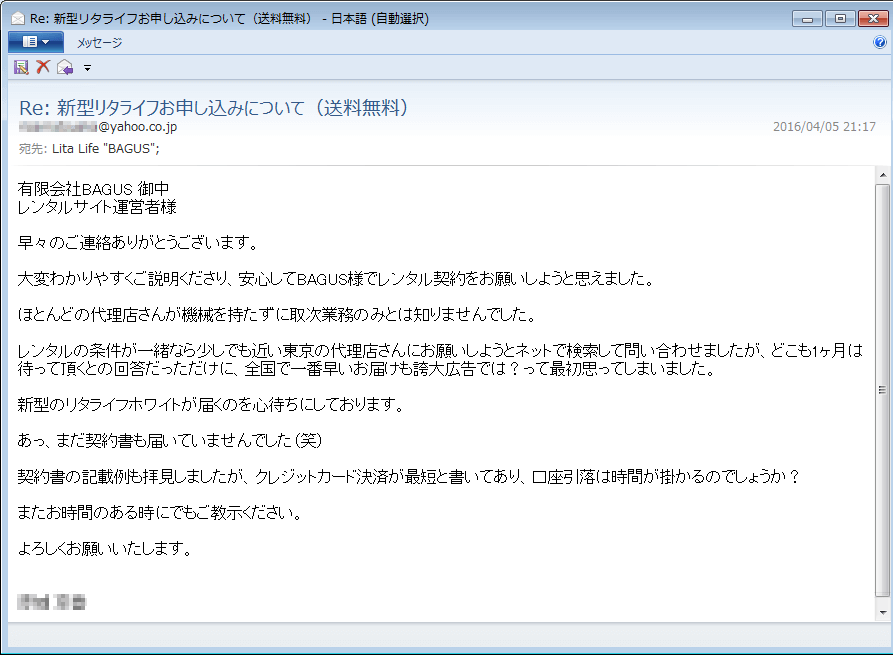Click the line あっ、まだ契約書も届いていませんでした(笑)
Screen dimensions: 893x655
click(x=170, y=440)
